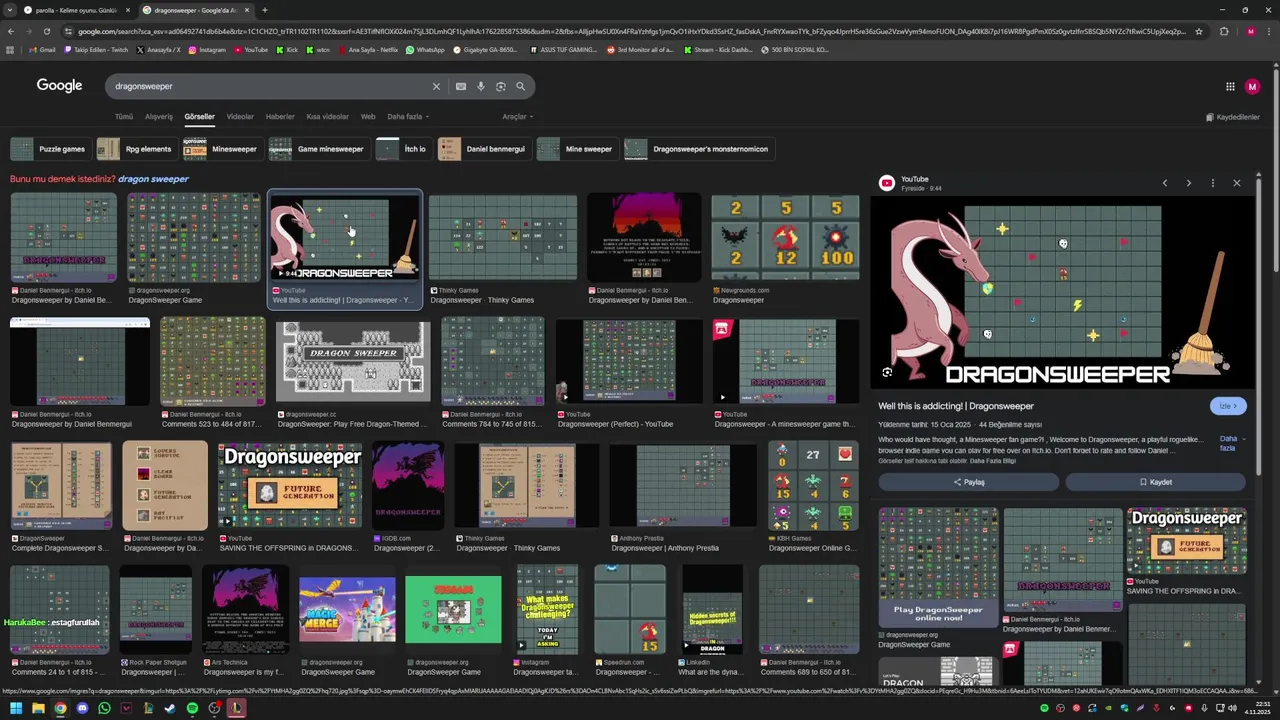This screenshot has width=1280, height=720.
Task: Switch to the Kısa videolar tab
Action: pyautogui.click(x=328, y=116)
